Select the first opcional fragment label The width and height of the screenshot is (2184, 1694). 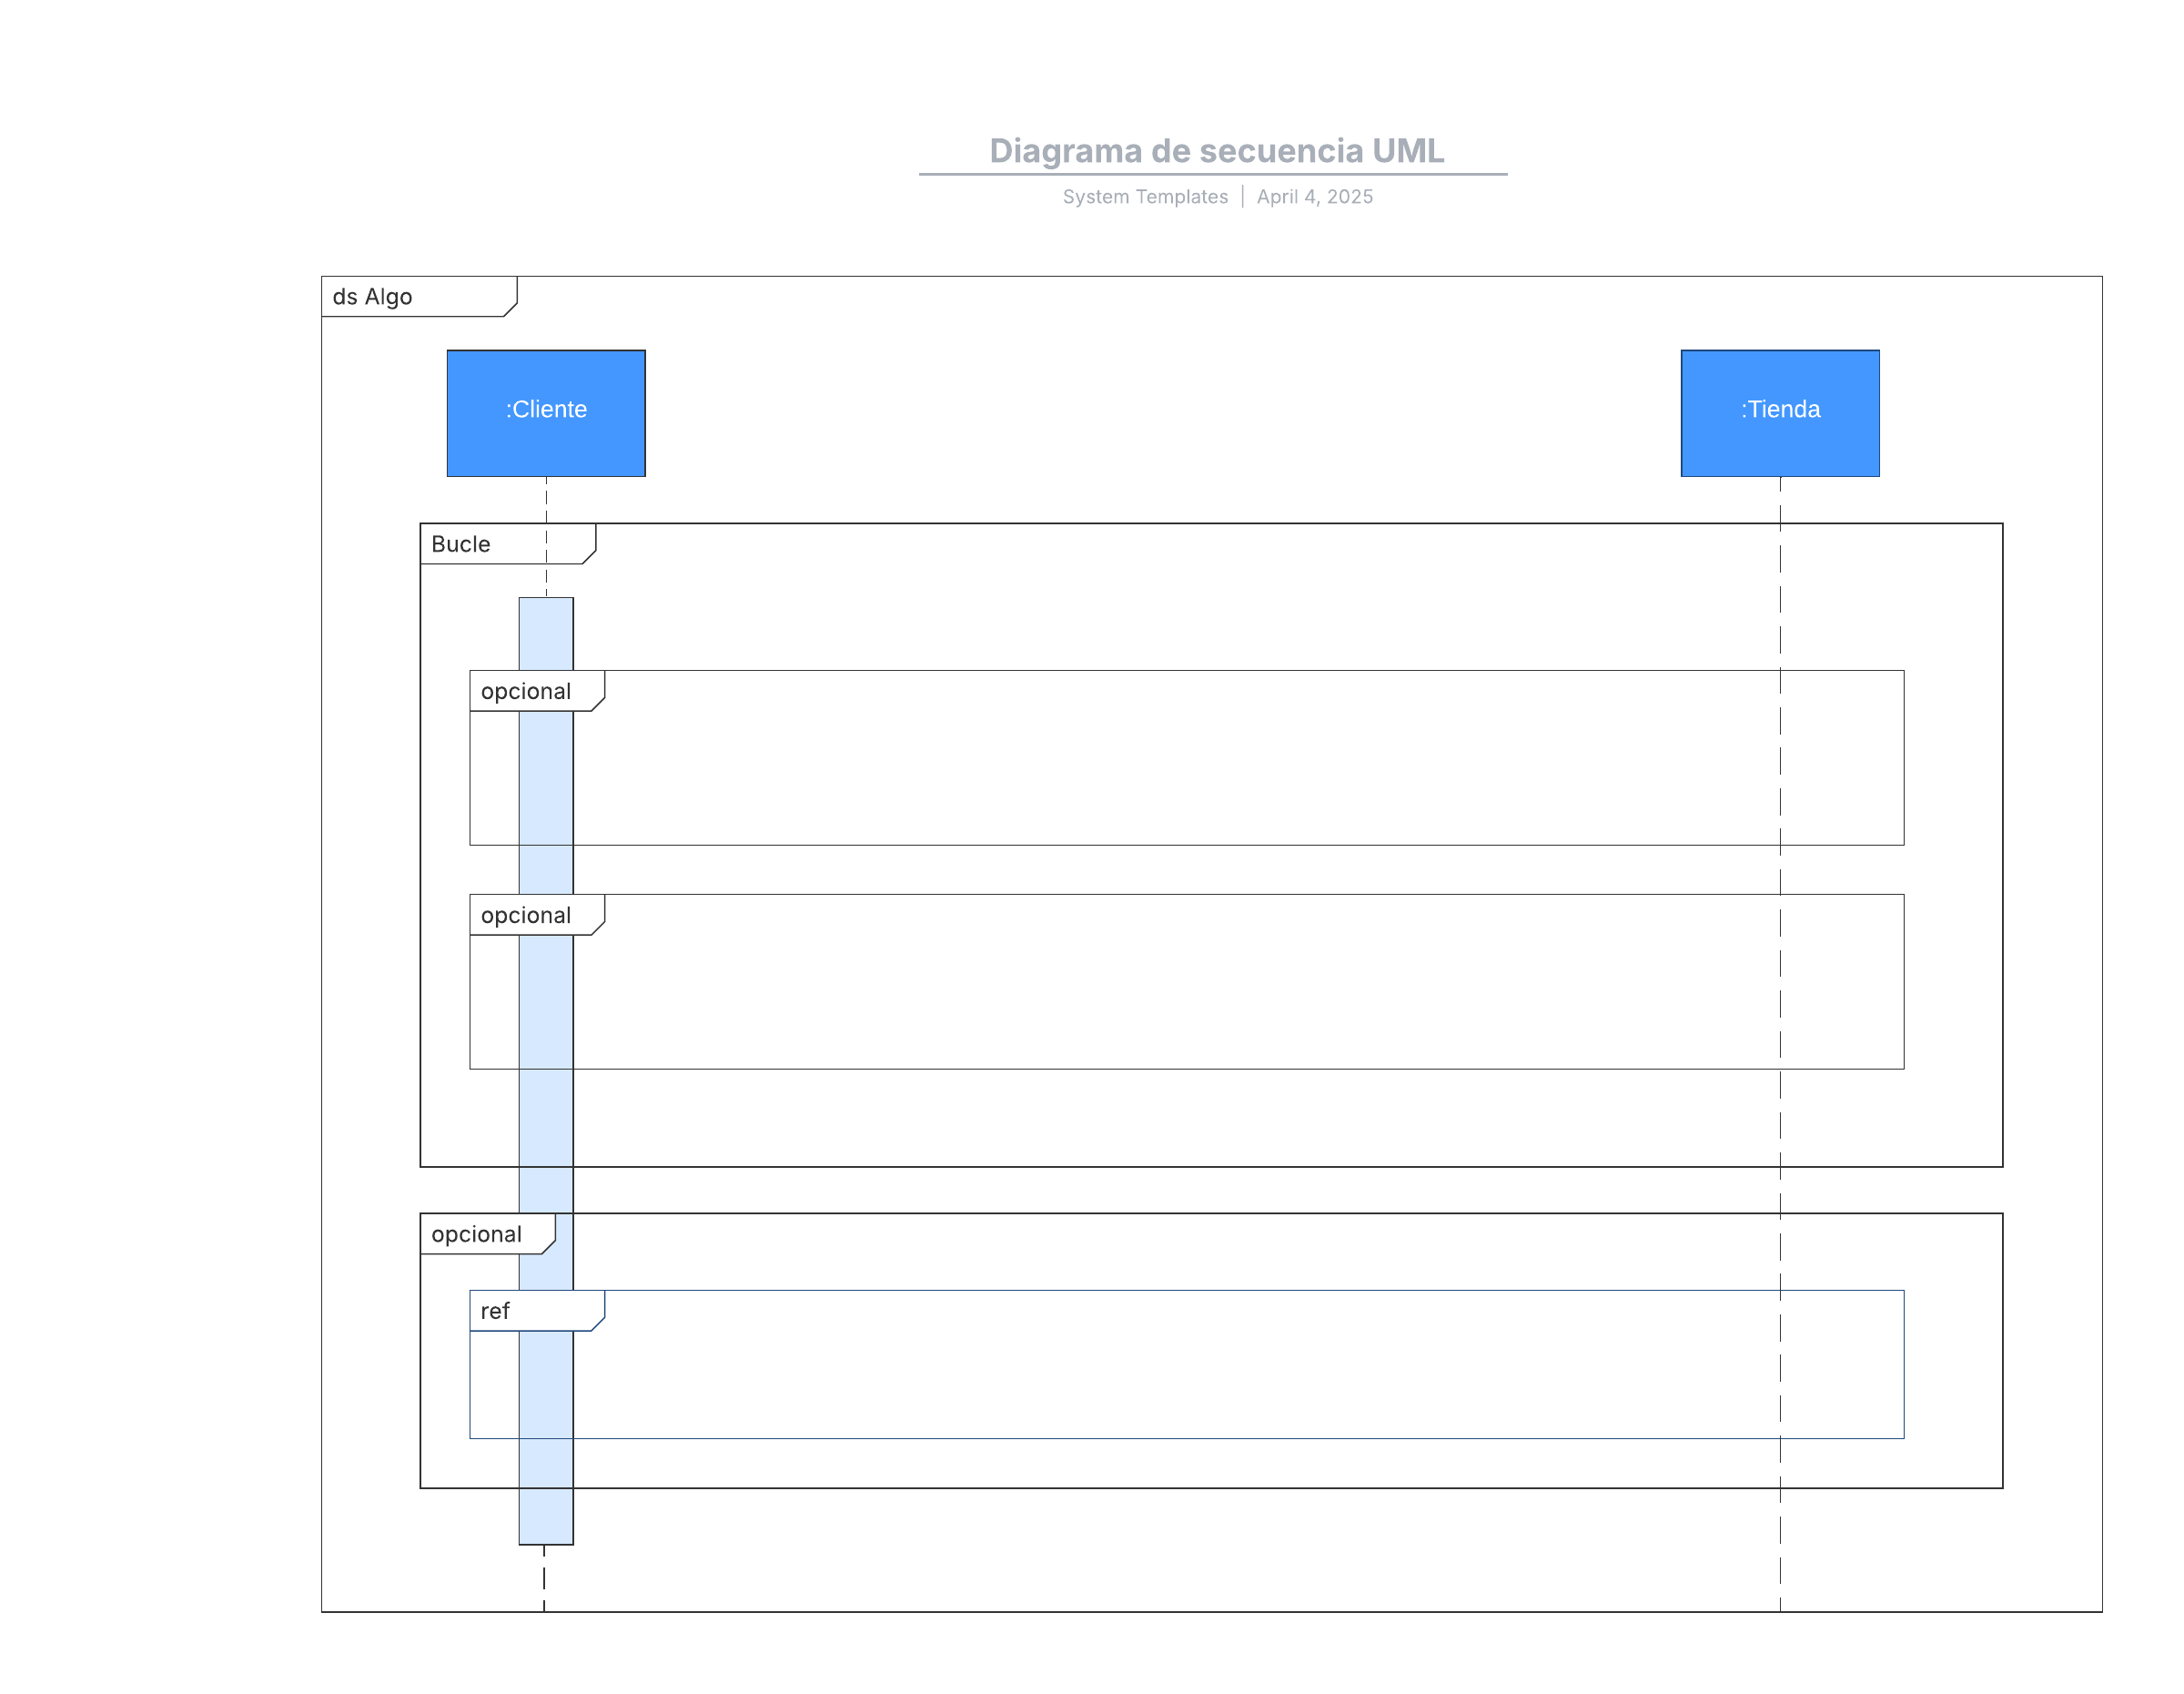(x=526, y=691)
